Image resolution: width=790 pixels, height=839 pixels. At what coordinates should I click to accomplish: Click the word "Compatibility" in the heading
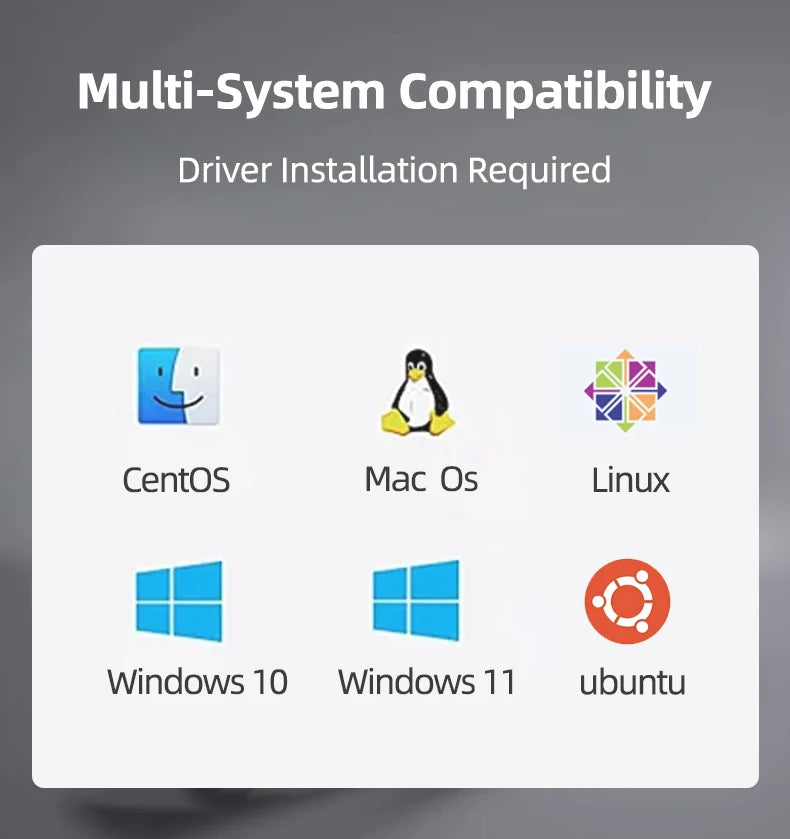point(555,91)
